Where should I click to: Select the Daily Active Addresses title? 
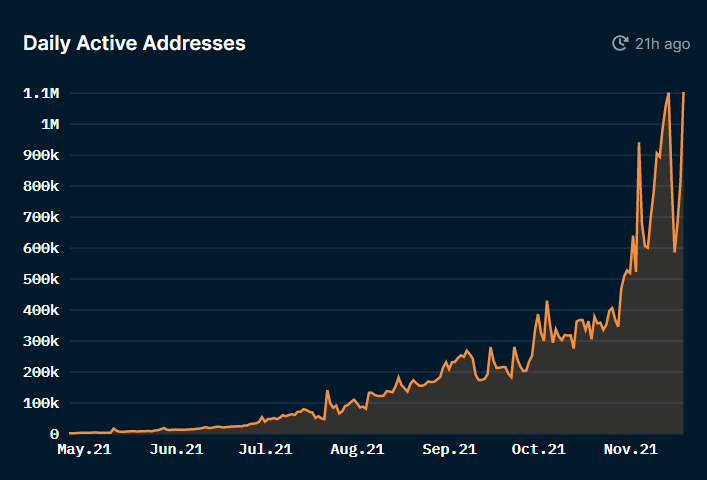click(x=134, y=43)
